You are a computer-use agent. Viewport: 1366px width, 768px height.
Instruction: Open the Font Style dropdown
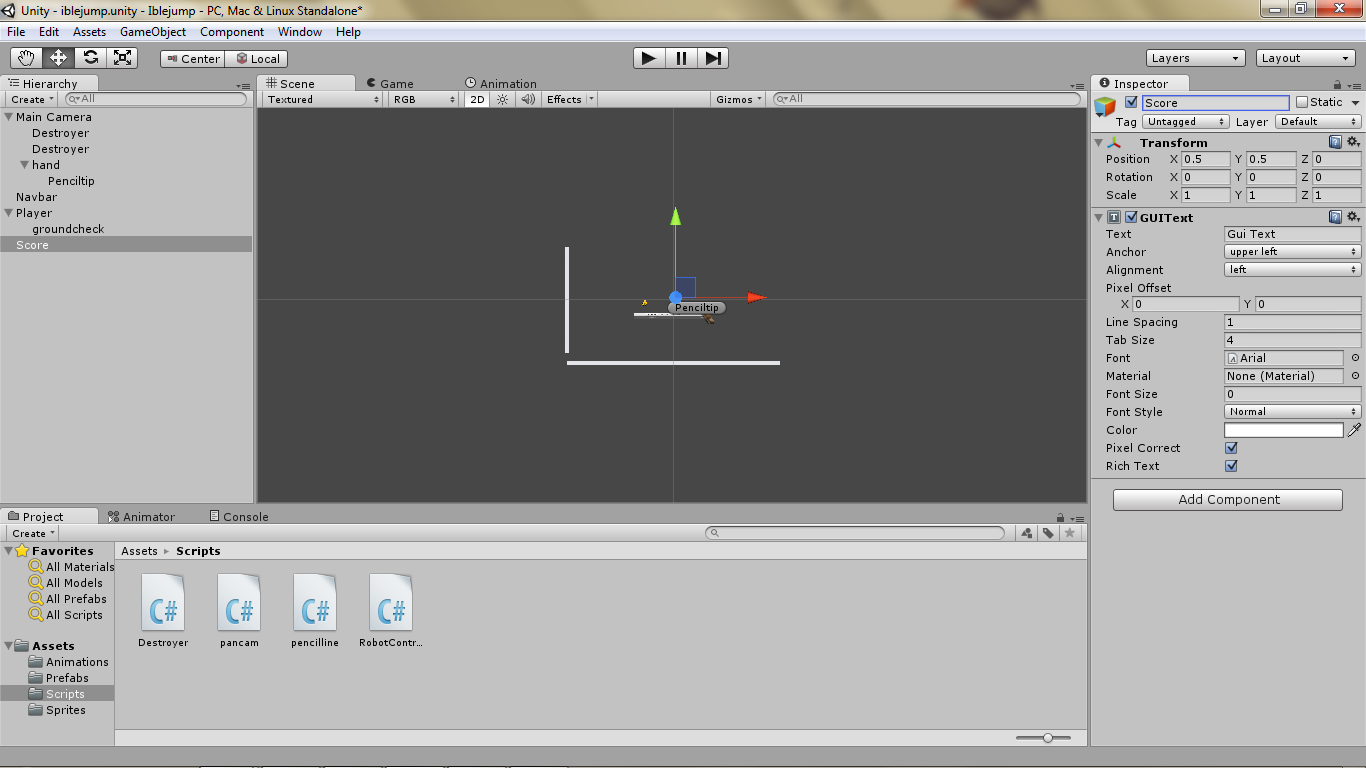coord(1293,412)
